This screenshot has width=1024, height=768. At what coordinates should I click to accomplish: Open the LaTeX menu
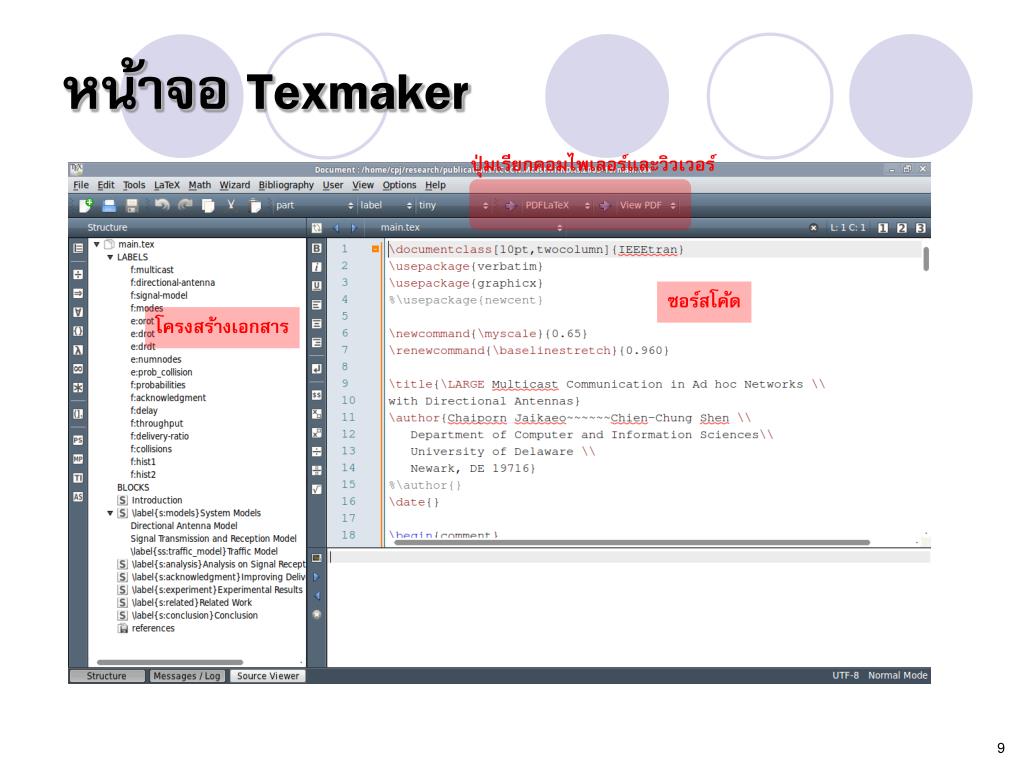167,185
